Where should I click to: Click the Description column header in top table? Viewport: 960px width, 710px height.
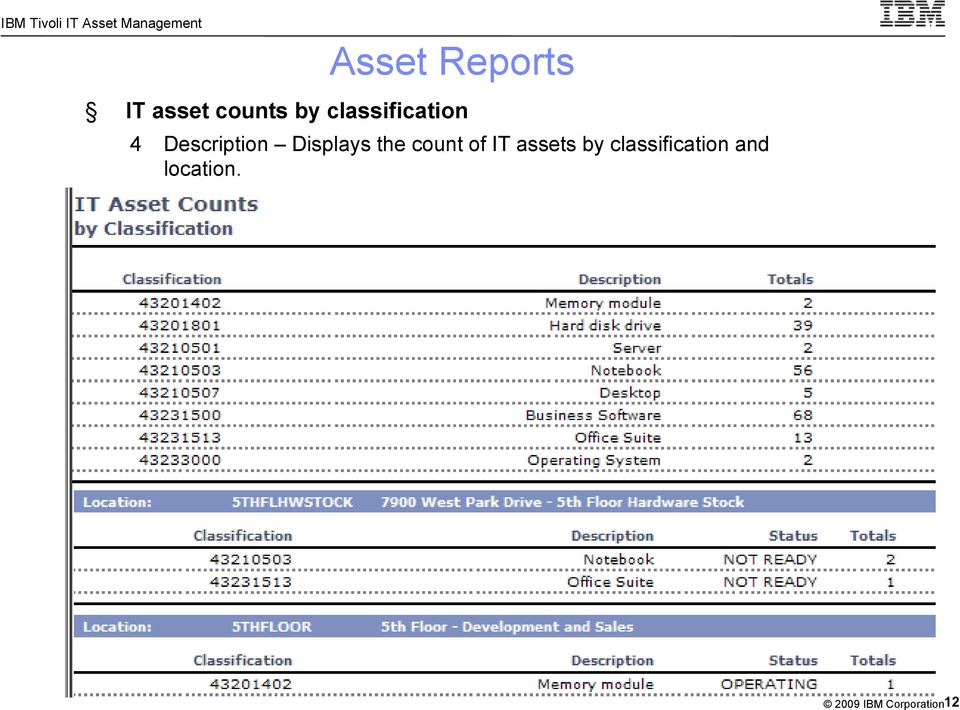[620, 279]
